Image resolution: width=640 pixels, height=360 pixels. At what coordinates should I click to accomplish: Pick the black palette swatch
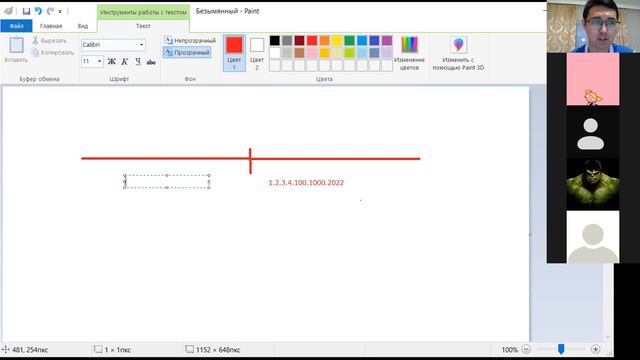275,40
